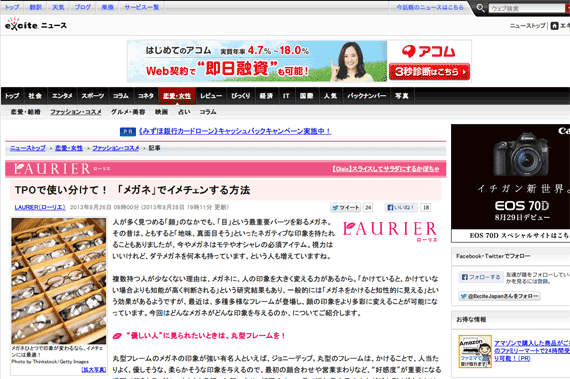Click the ニューストップ link at upper right
This screenshot has width=570, height=379.
pos(527,26)
